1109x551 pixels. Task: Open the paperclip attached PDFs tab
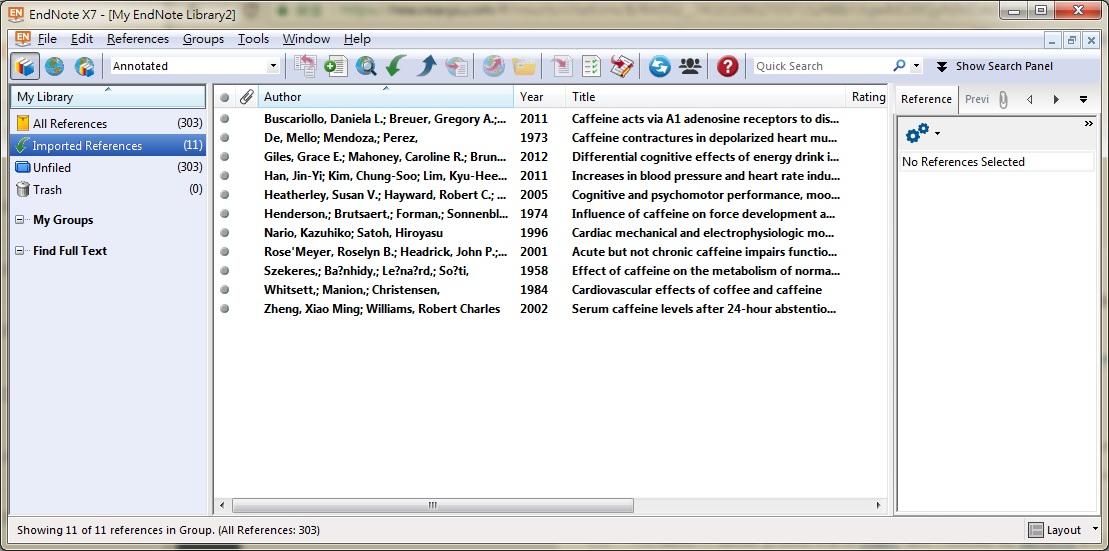pos(1003,100)
